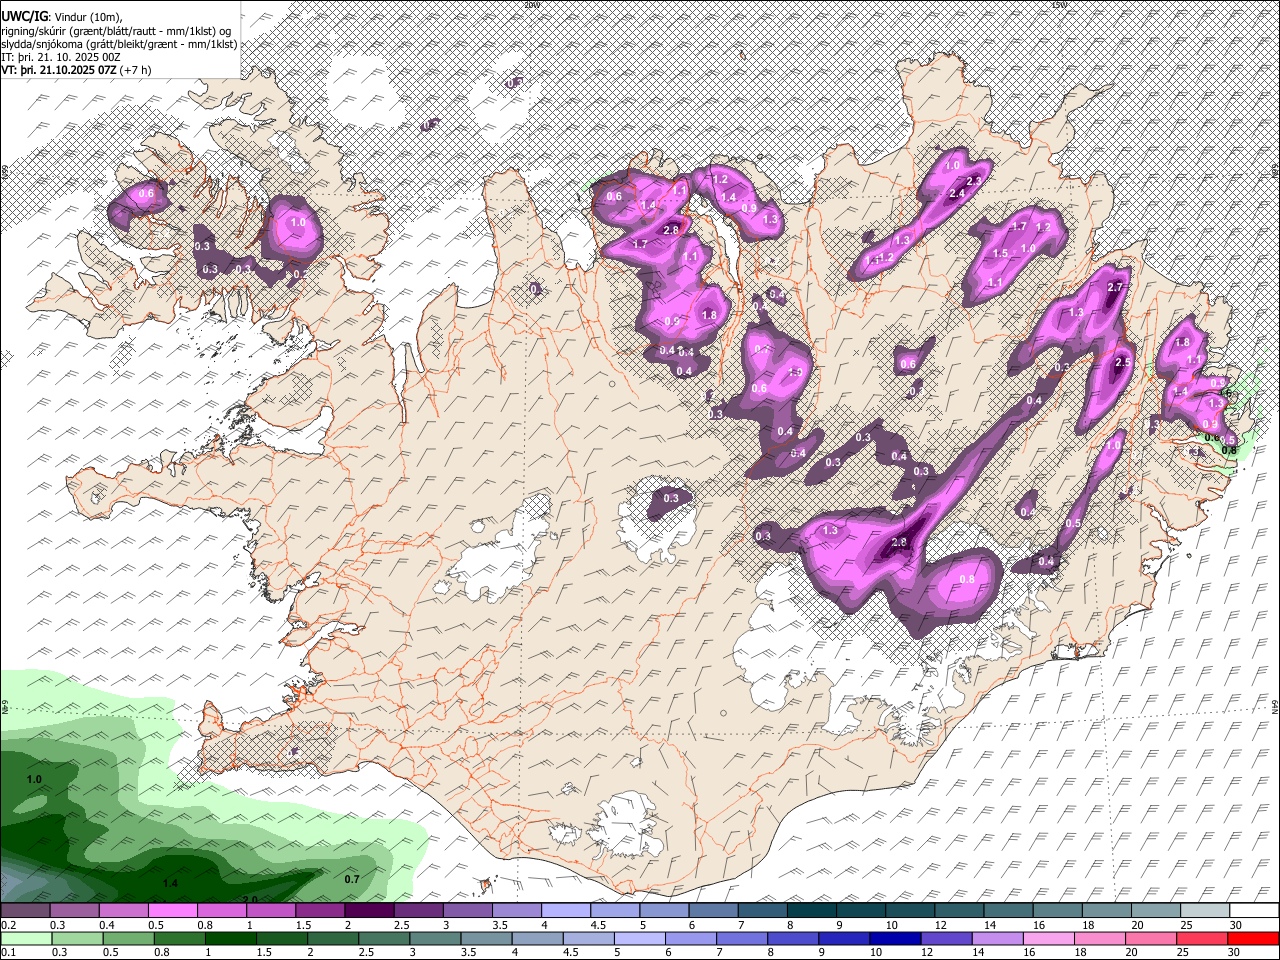Screen dimensions: 1280x960
Task: Click the slydda/snjókoma description line
Action: click(119, 44)
